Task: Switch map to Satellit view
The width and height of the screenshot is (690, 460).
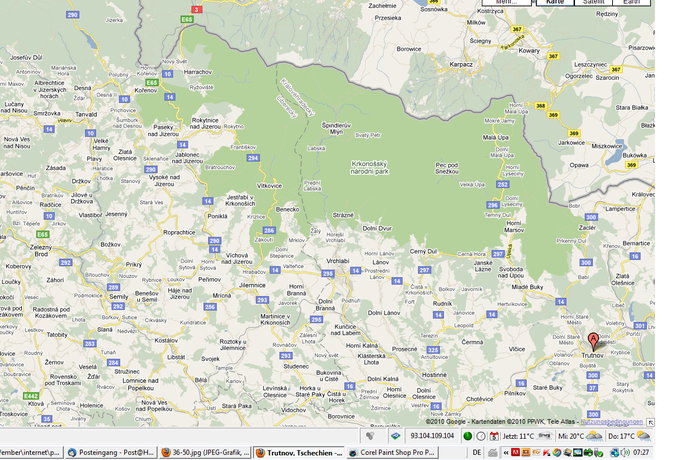Action: [594, 3]
